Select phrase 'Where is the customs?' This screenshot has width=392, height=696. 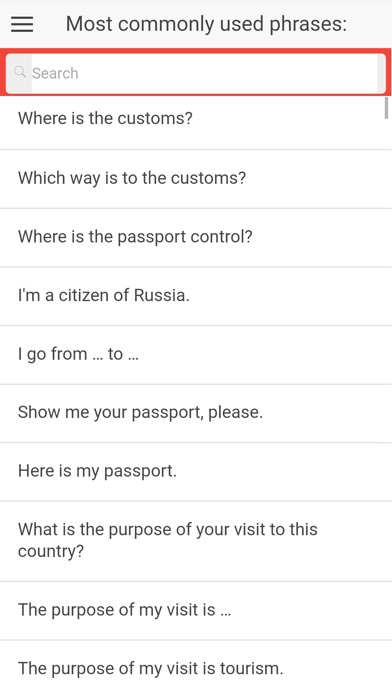click(x=196, y=120)
